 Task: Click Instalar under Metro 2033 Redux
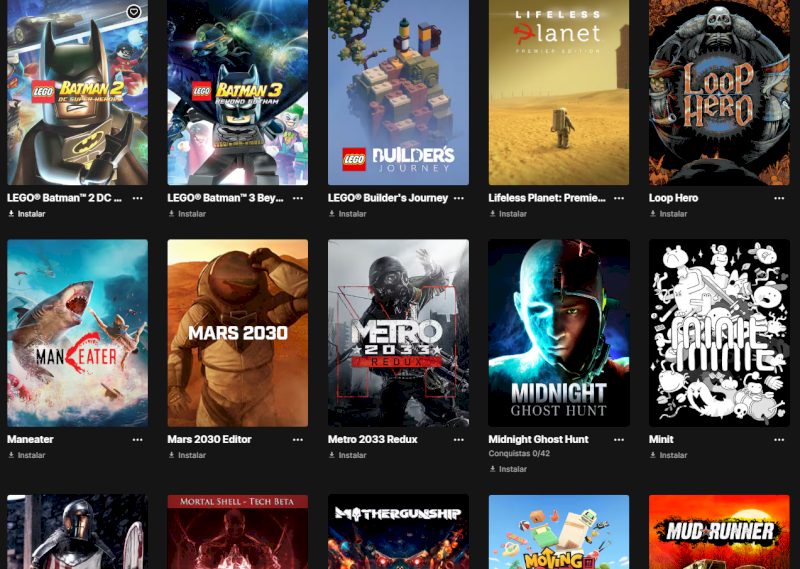point(347,455)
